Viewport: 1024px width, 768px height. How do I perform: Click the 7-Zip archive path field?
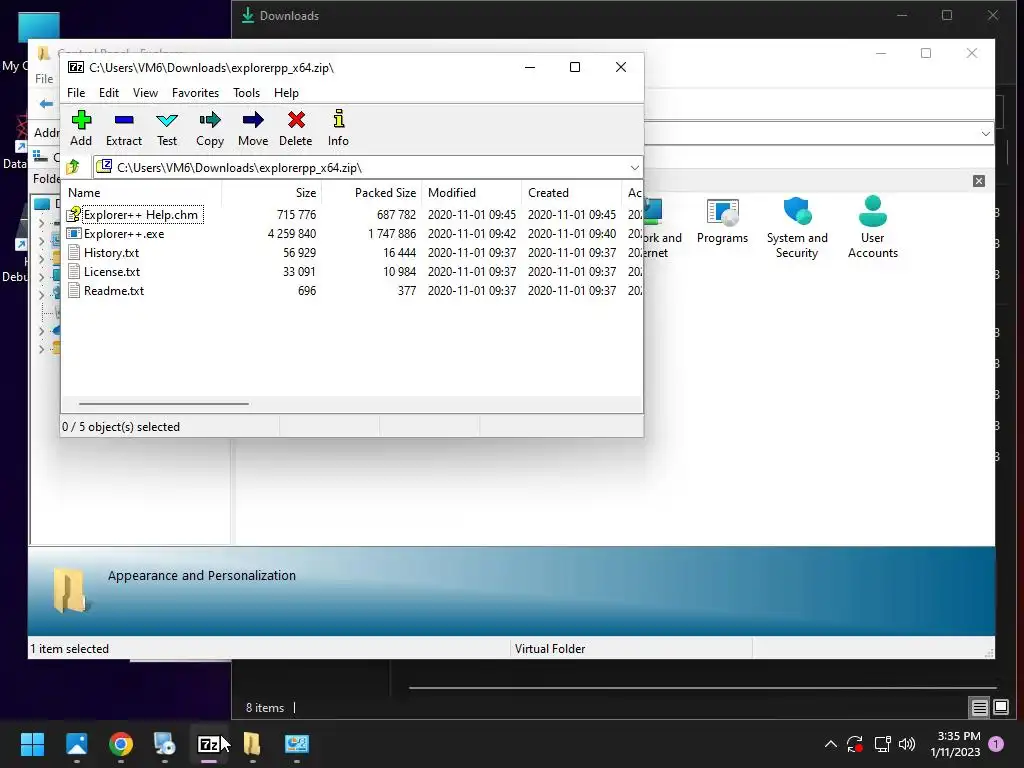click(360, 168)
